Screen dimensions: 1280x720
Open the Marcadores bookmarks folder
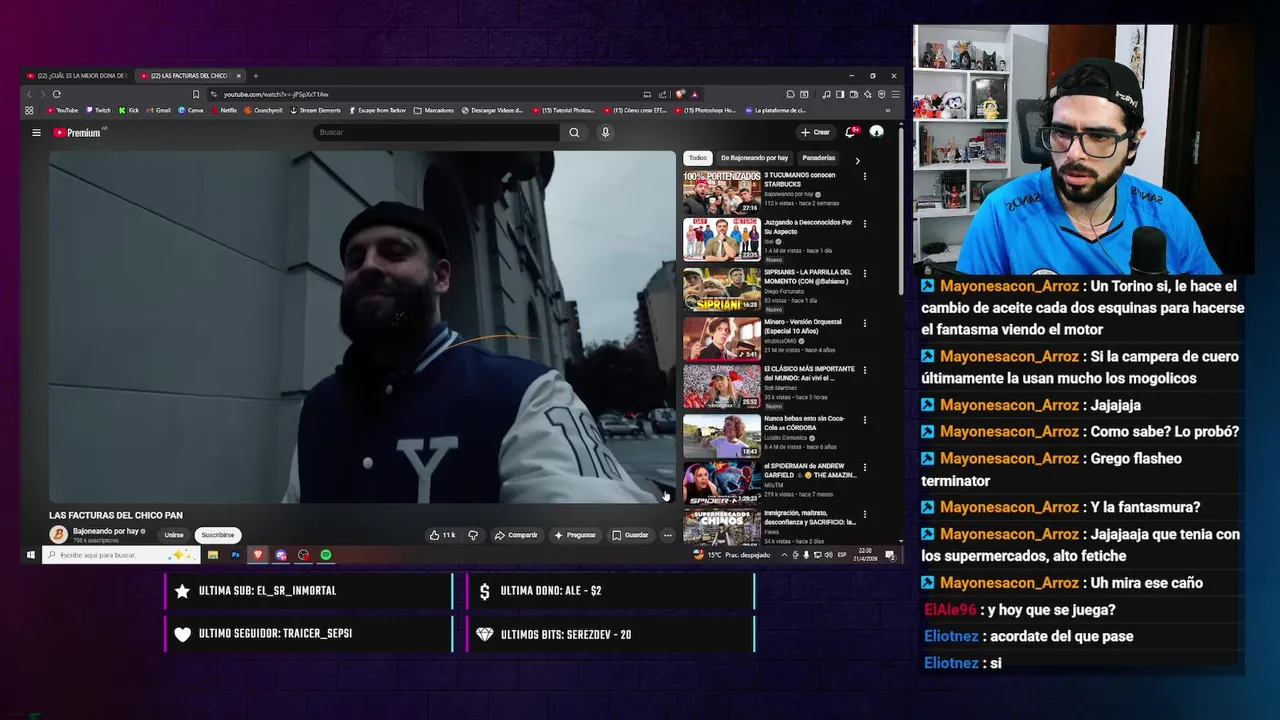click(434, 110)
